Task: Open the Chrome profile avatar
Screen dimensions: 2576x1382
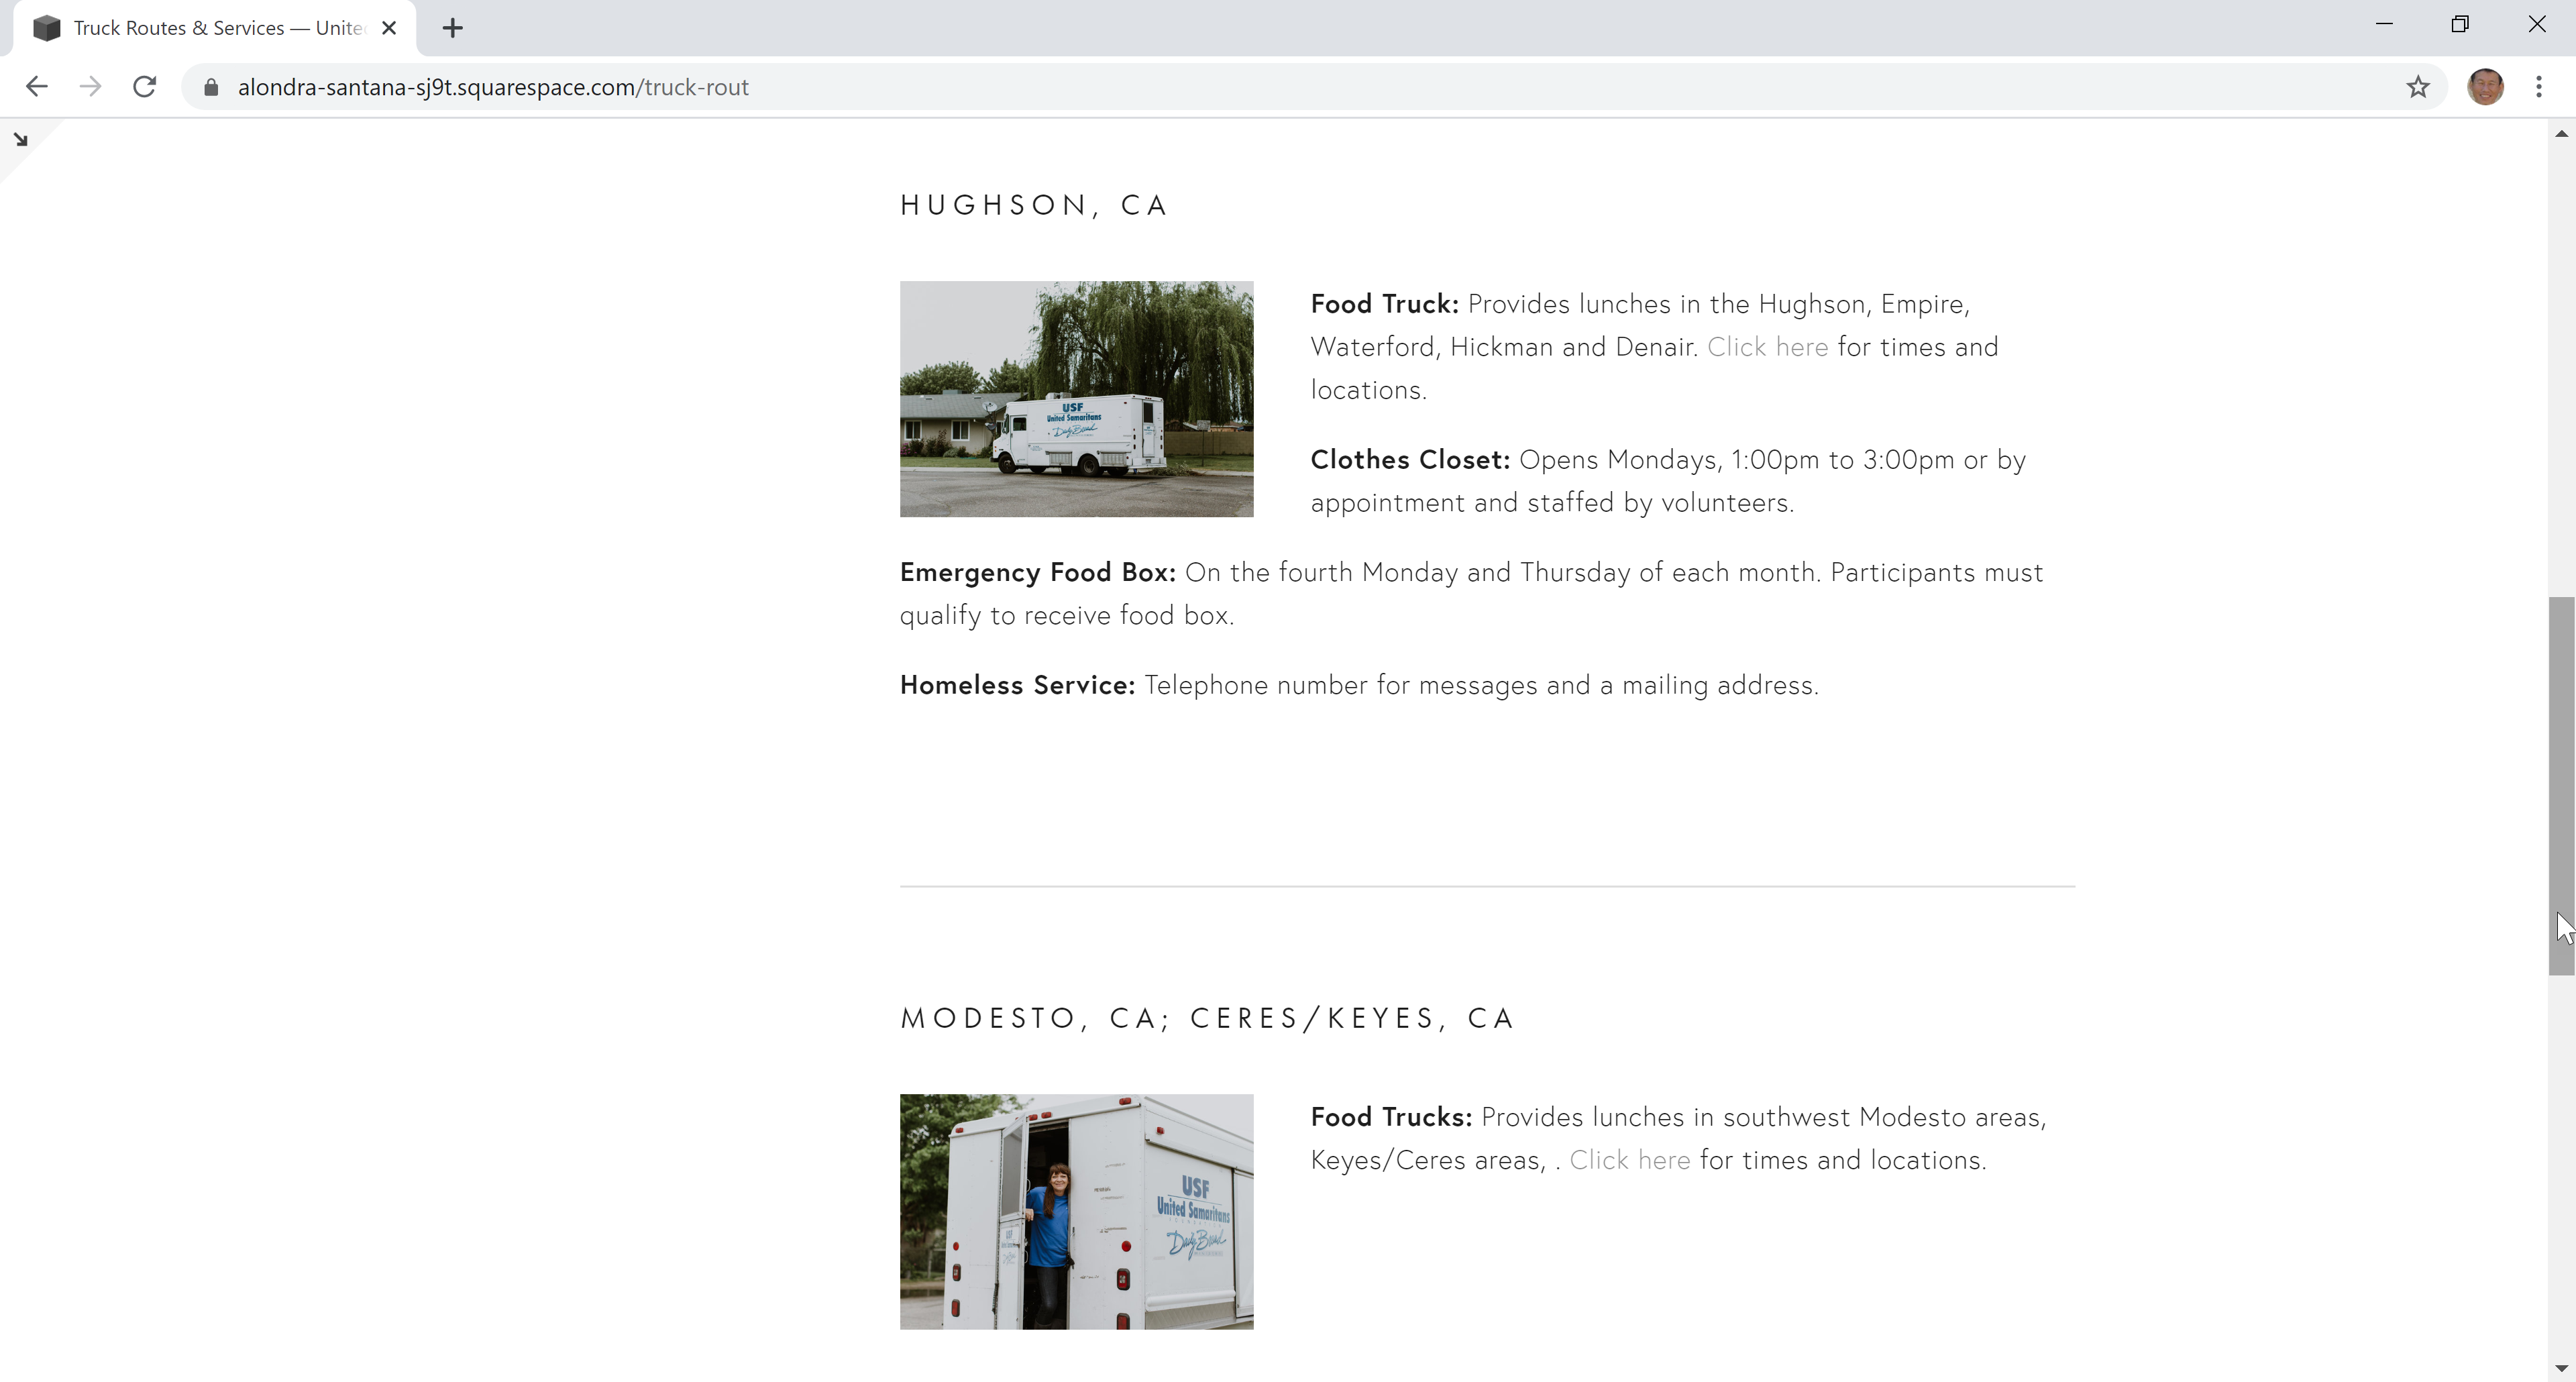Action: point(2484,87)
